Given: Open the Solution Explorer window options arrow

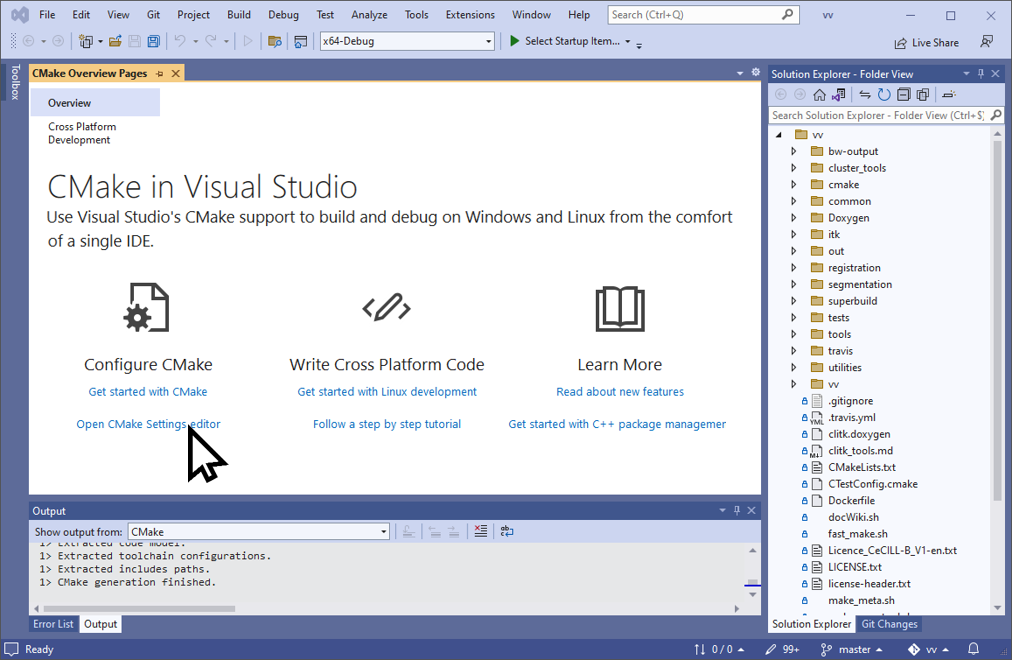Looking at the screenshot, I should click(x=966, y=74).
